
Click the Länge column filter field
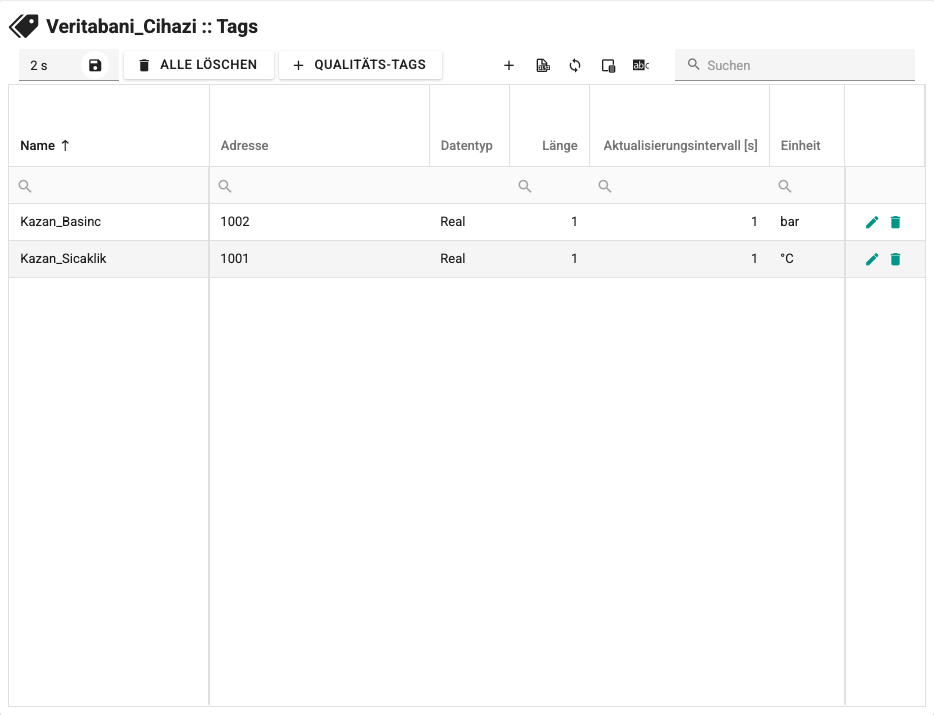click(x=549, y=186)
